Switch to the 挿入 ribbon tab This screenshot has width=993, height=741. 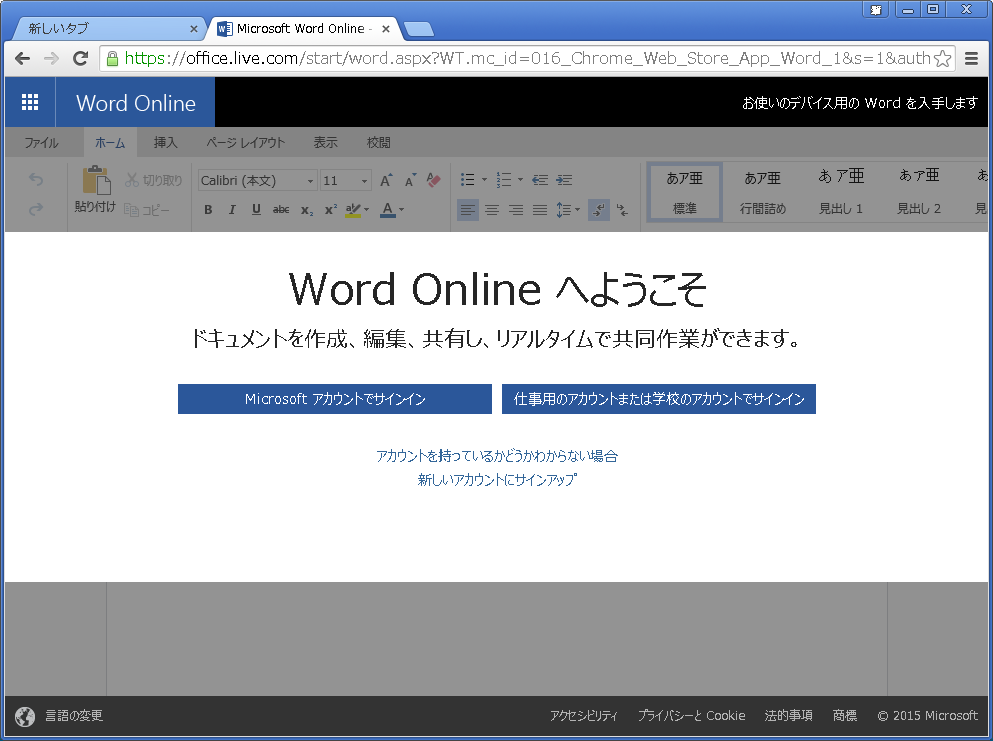pos(164,142)
